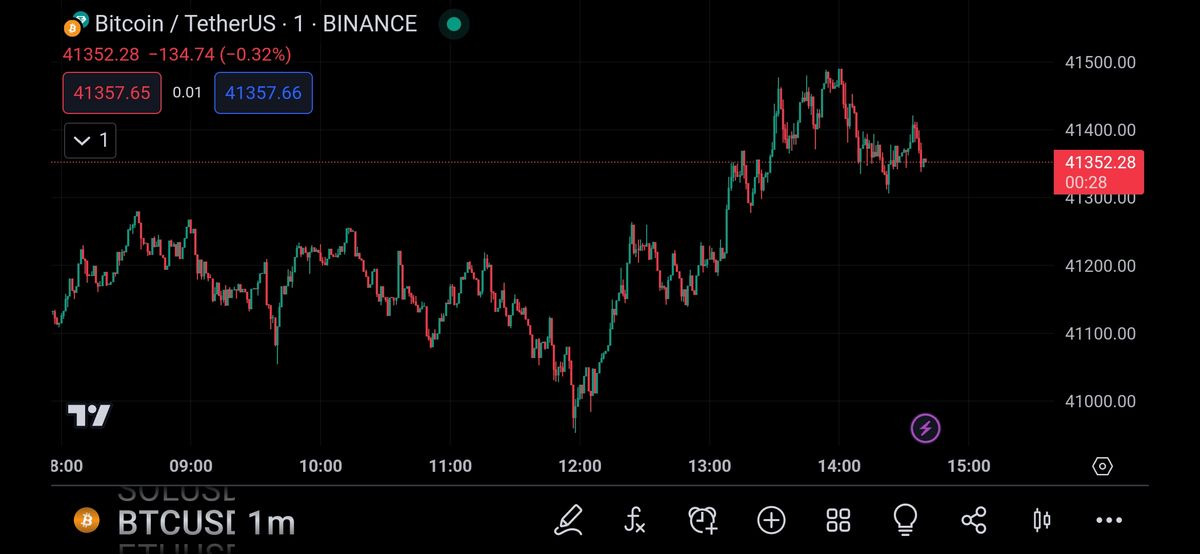Share the chart using the share icon
The height and width of the screenshot is (554, 1200).
(x=973, y=519)
